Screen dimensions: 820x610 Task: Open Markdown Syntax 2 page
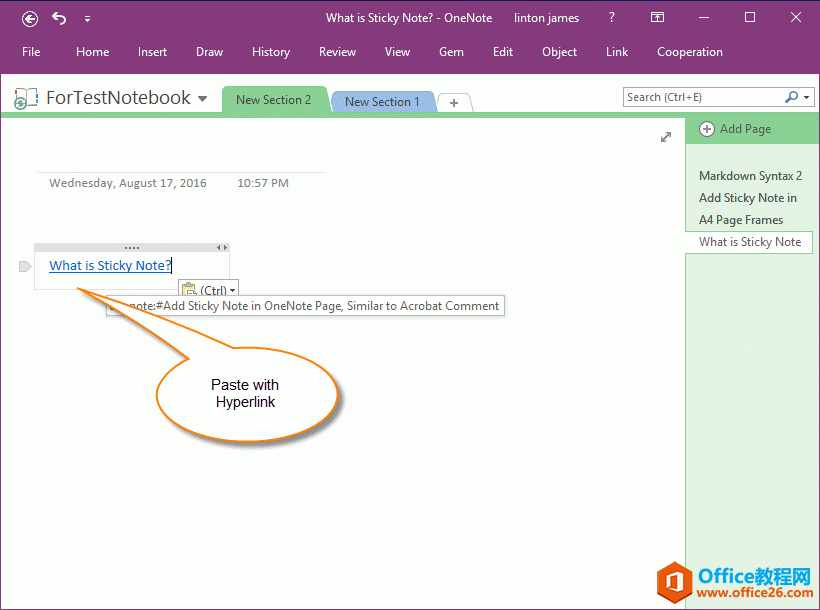[x=750, y=176]
